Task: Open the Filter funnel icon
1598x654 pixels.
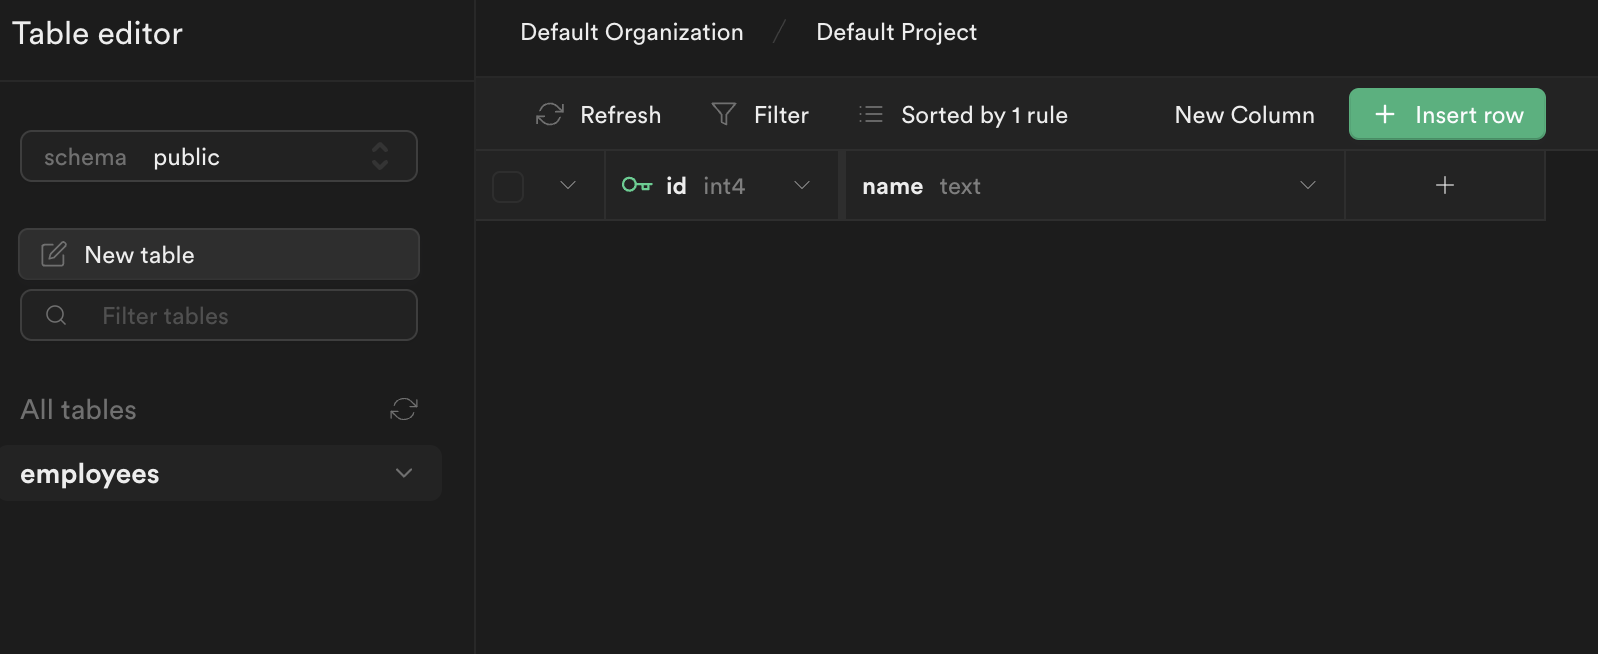Action: click(x=722, y=114)
